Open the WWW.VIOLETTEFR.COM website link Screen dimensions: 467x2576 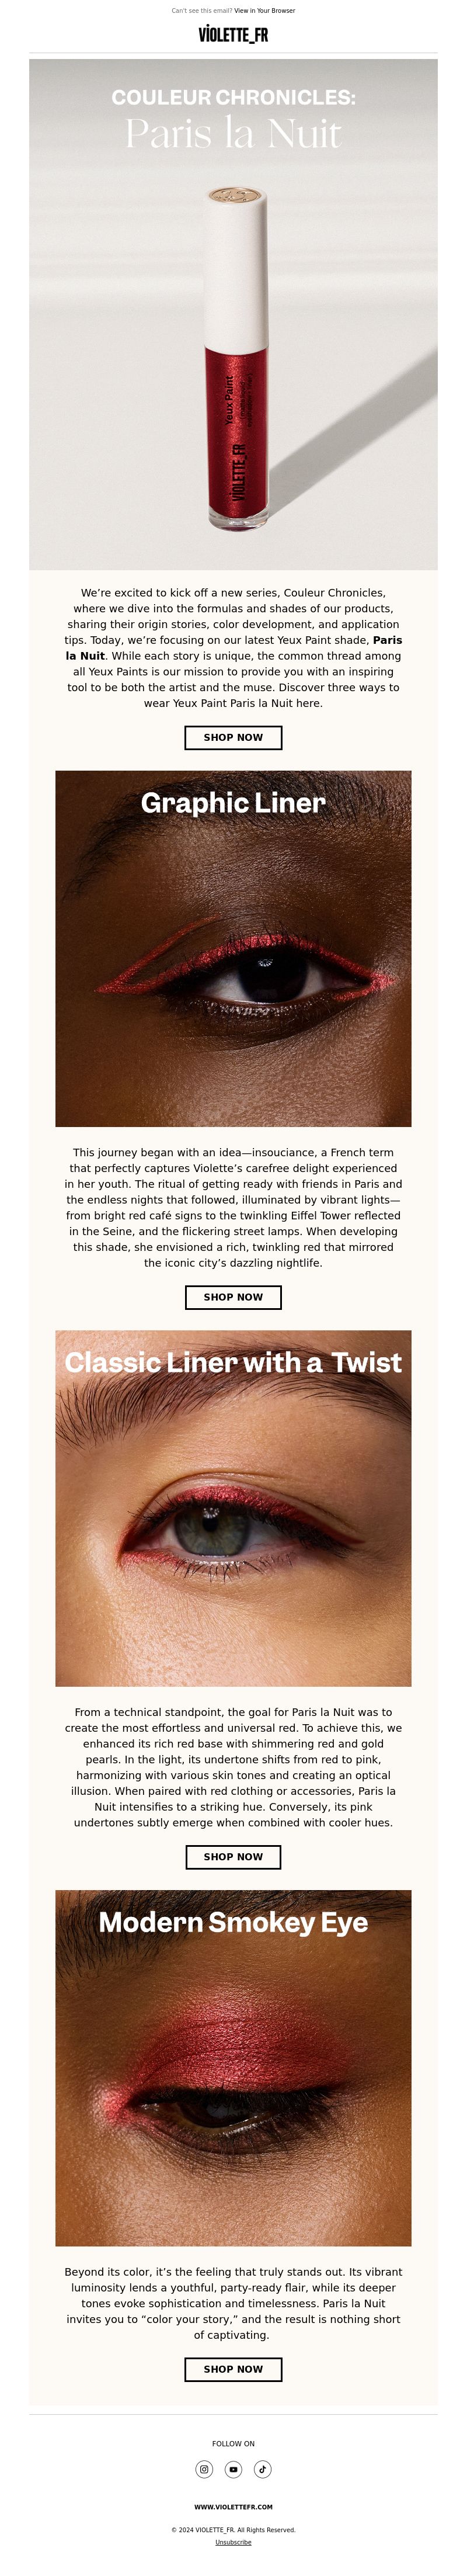point(233,2507)
